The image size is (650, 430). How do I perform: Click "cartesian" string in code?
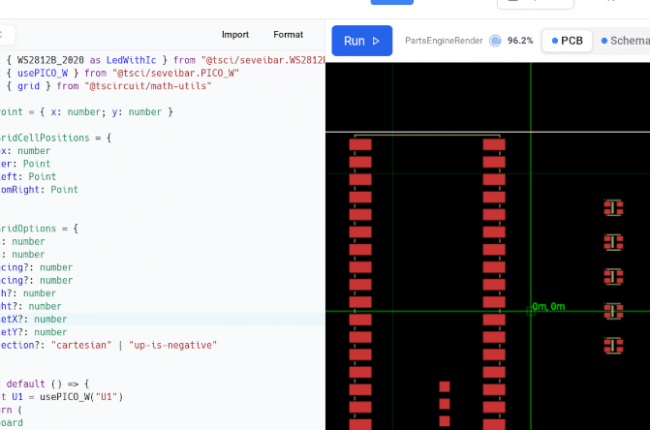coord(81,345)
